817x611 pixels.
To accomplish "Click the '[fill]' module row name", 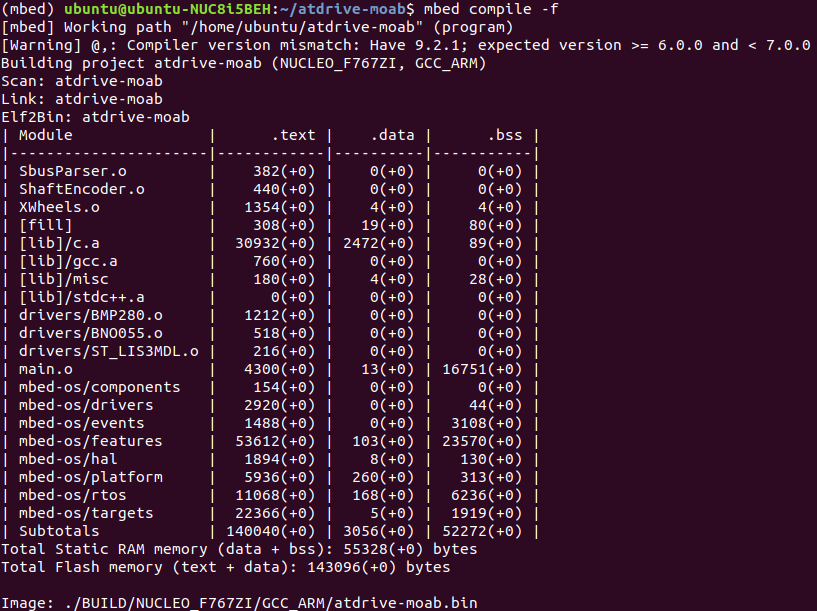I will click(x=46, y=225).
